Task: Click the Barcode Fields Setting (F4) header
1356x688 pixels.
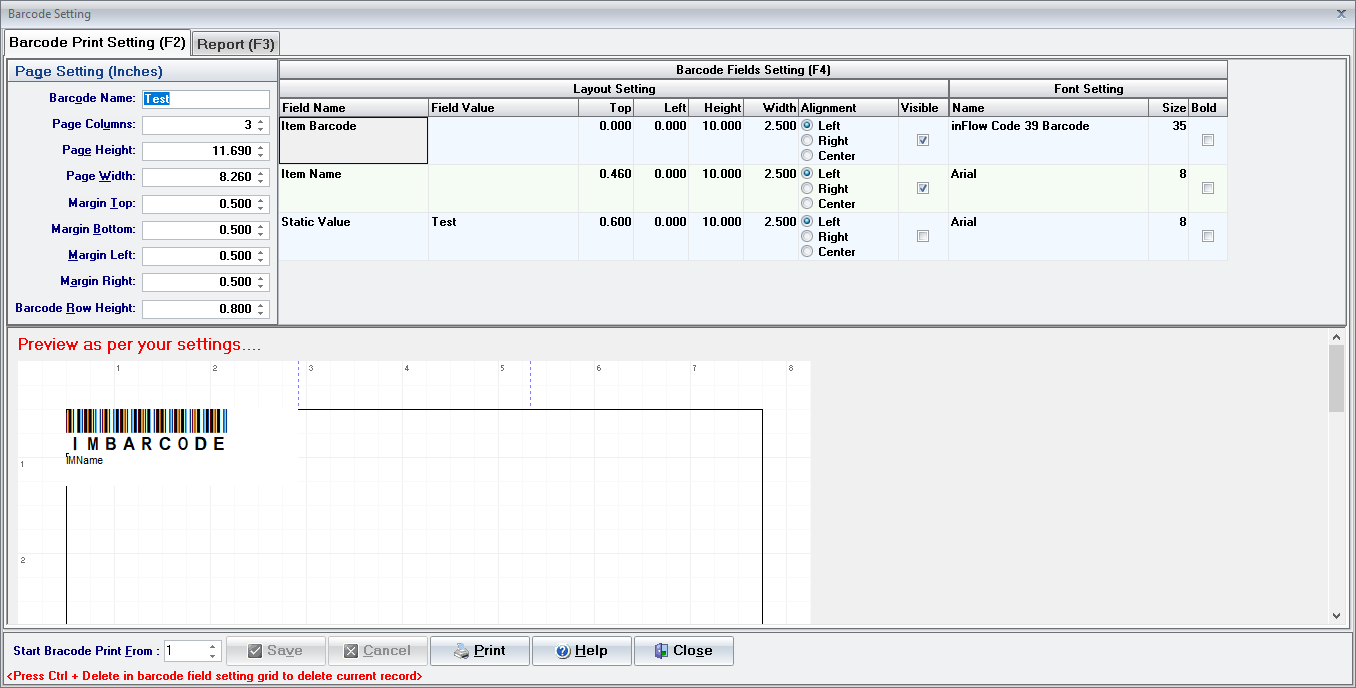Action: pyautogui.click(x=753, y=70)
